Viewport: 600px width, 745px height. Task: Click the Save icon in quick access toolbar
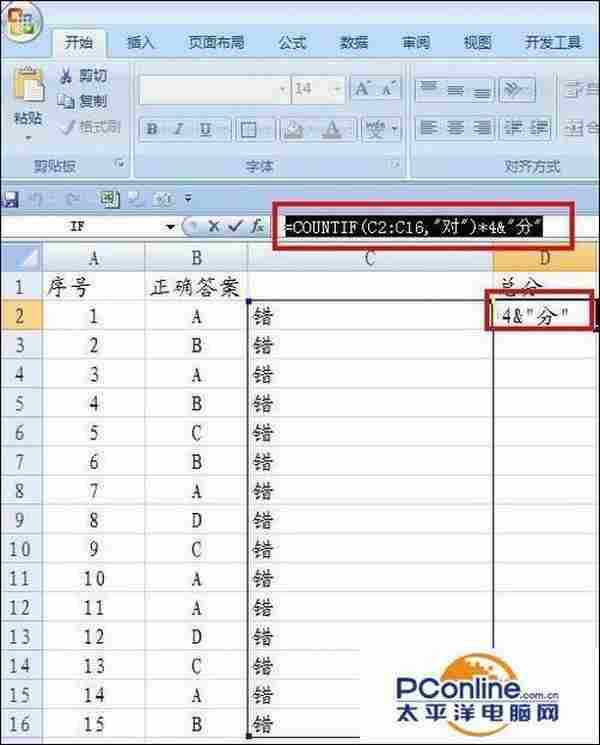pyautogui.click(x=12, y=198)
